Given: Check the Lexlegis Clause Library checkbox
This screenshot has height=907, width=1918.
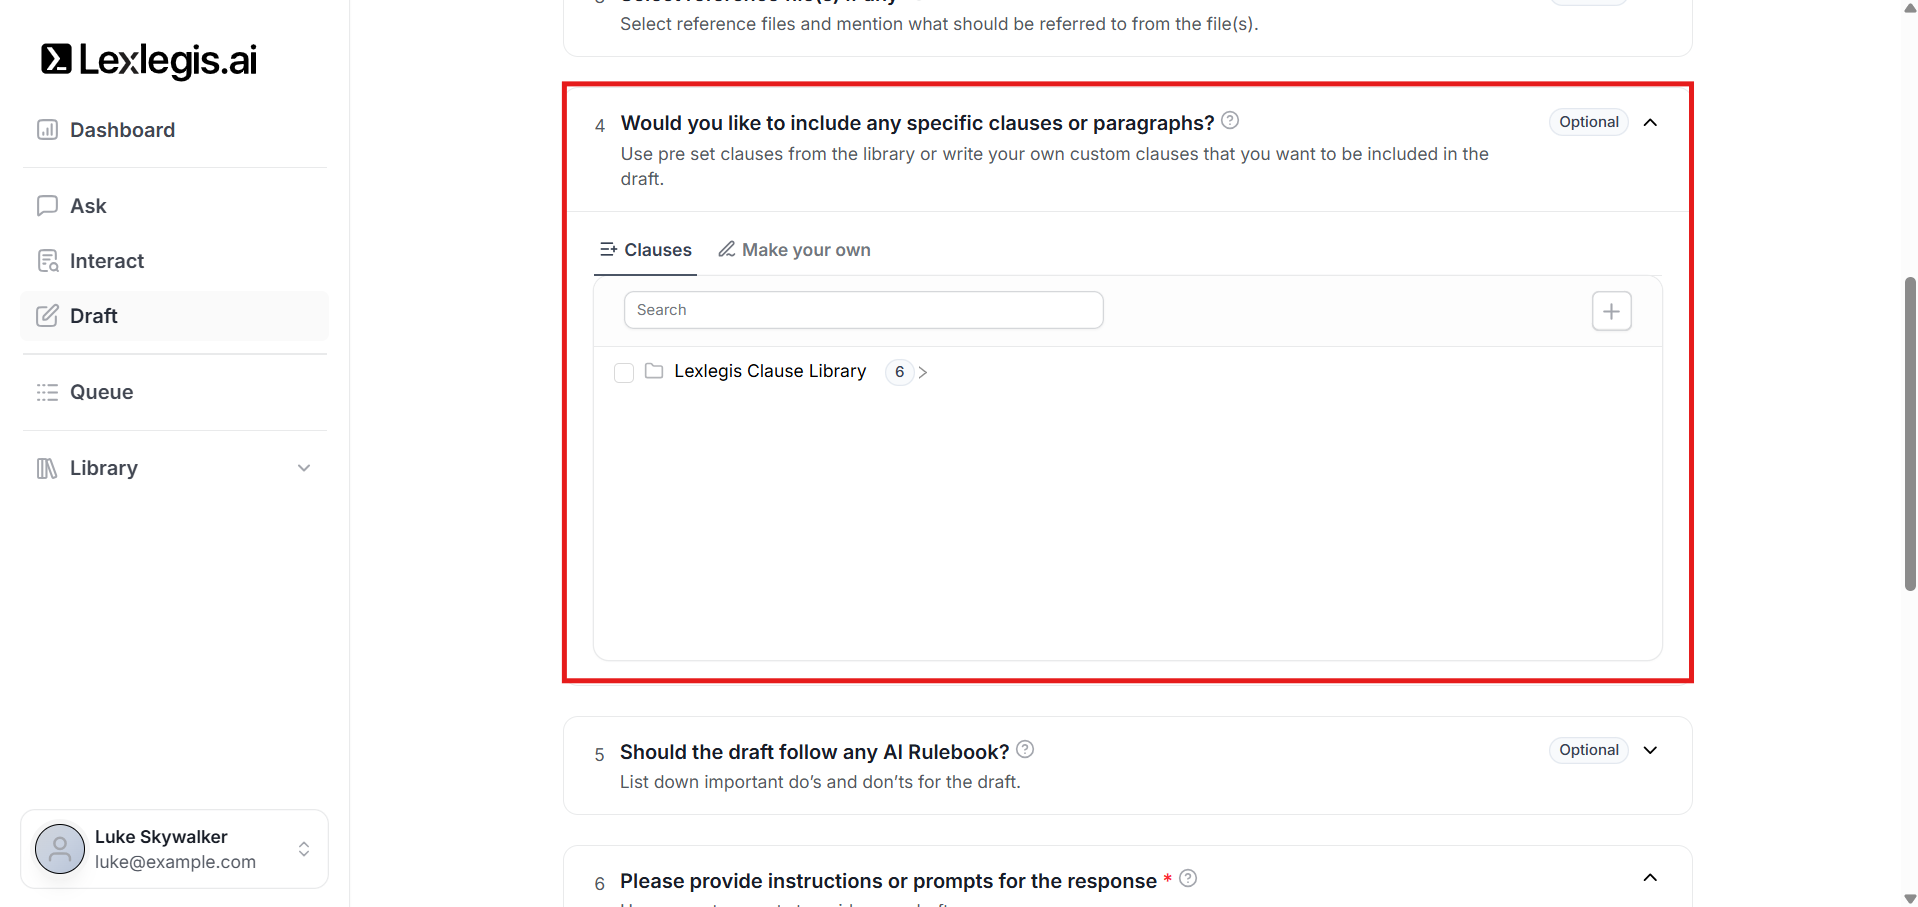Looking at the screenshot, I should click(624, 373).
